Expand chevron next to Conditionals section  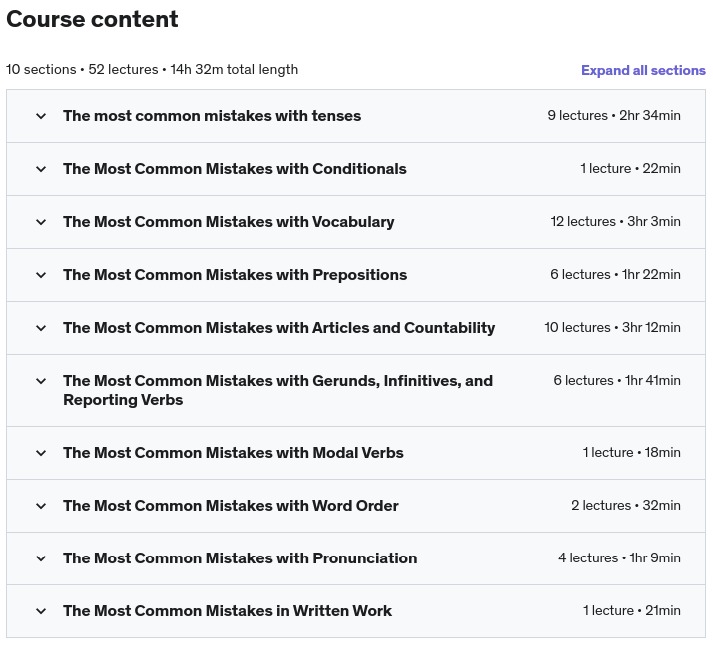[x=41, y=169]
